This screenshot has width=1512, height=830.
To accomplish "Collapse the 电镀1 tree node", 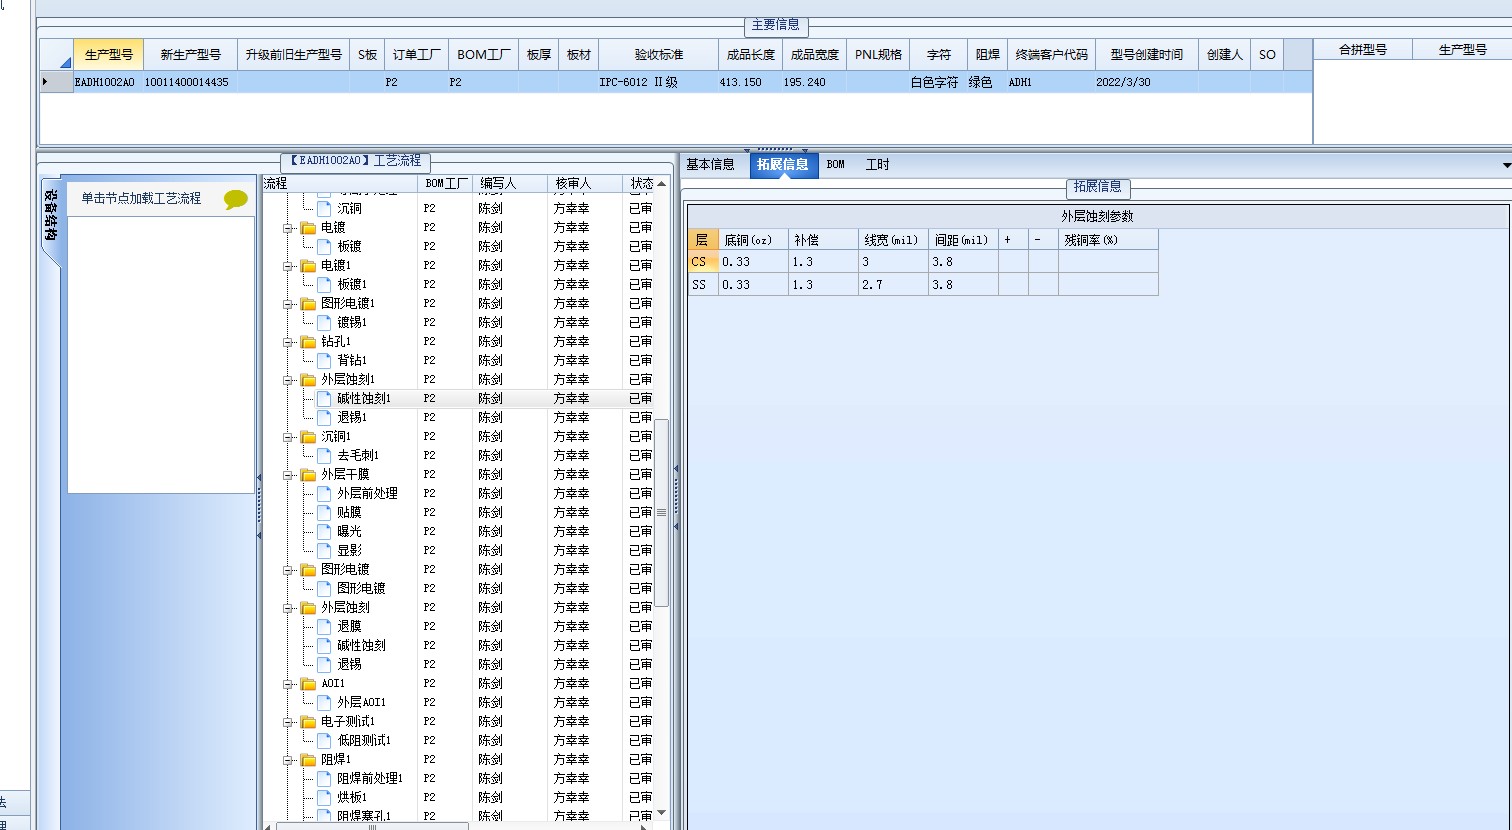I will click(x=288, y=266).
